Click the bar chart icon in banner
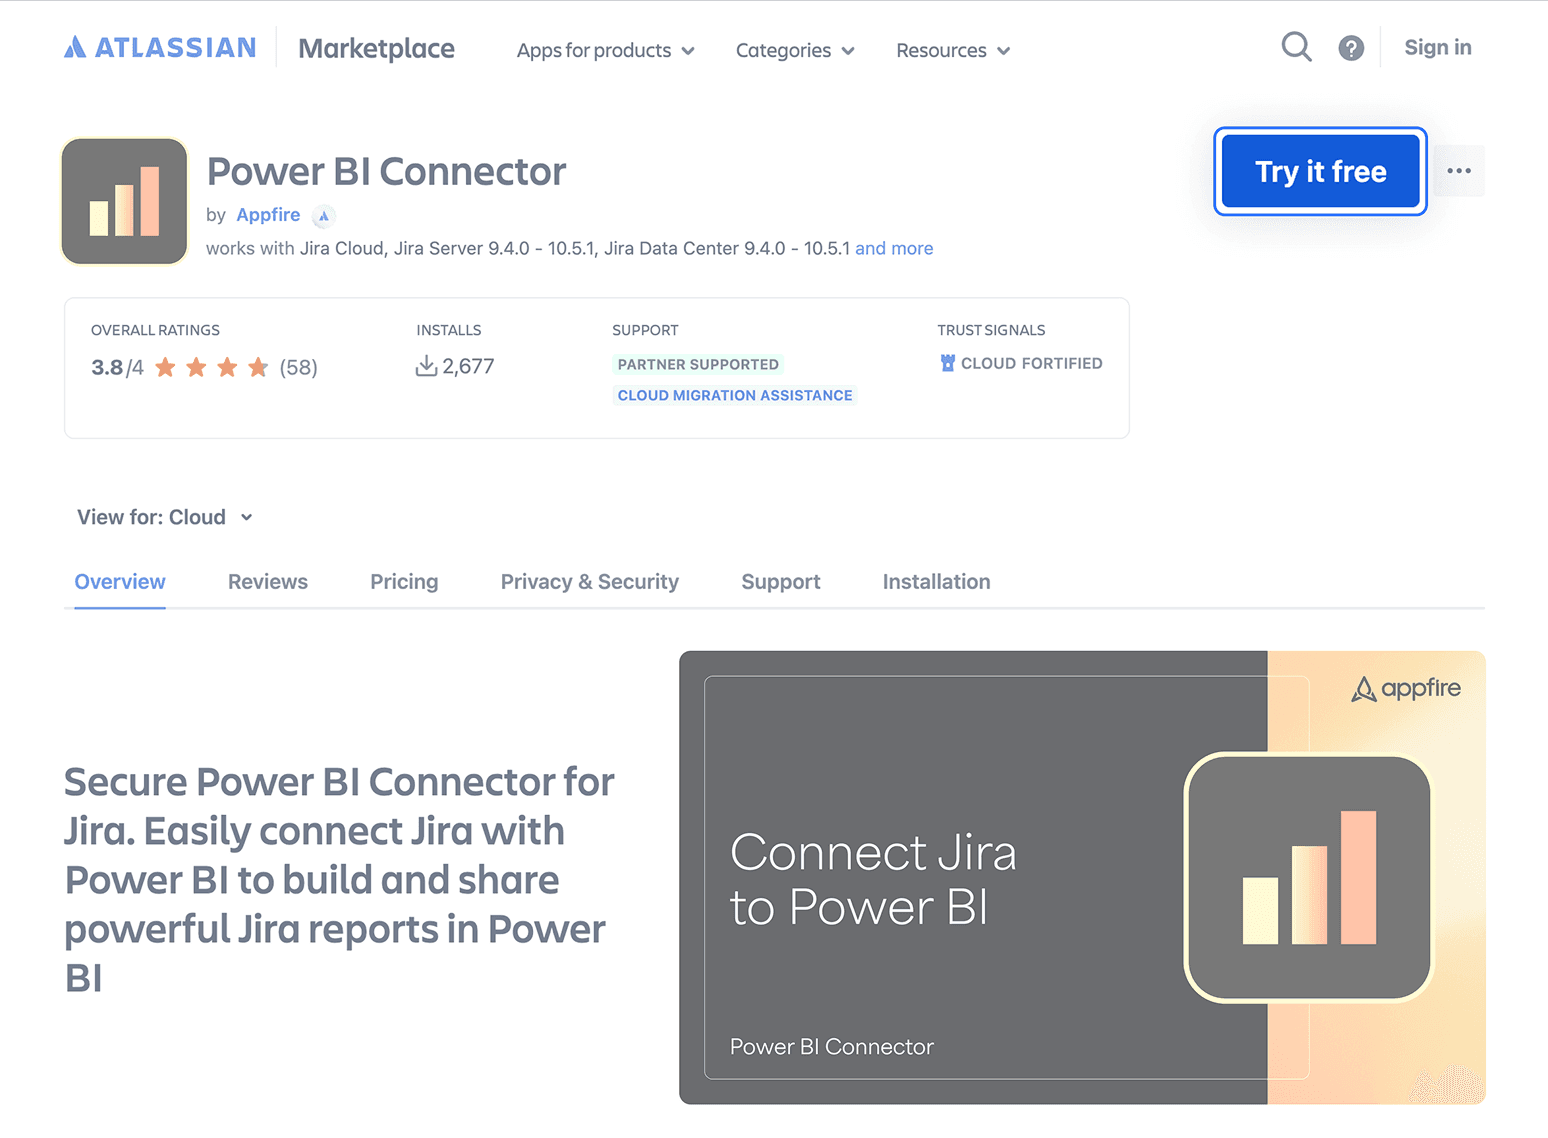1548x1138 pixels. [1308, 877]
